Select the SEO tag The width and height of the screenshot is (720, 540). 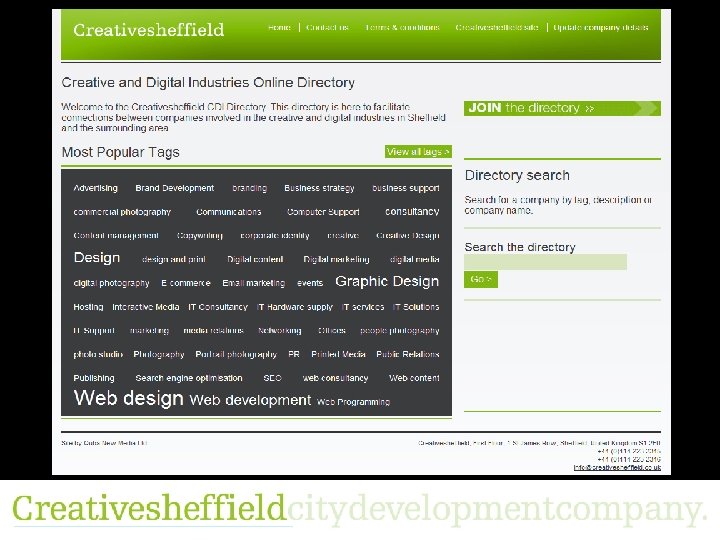272,378
